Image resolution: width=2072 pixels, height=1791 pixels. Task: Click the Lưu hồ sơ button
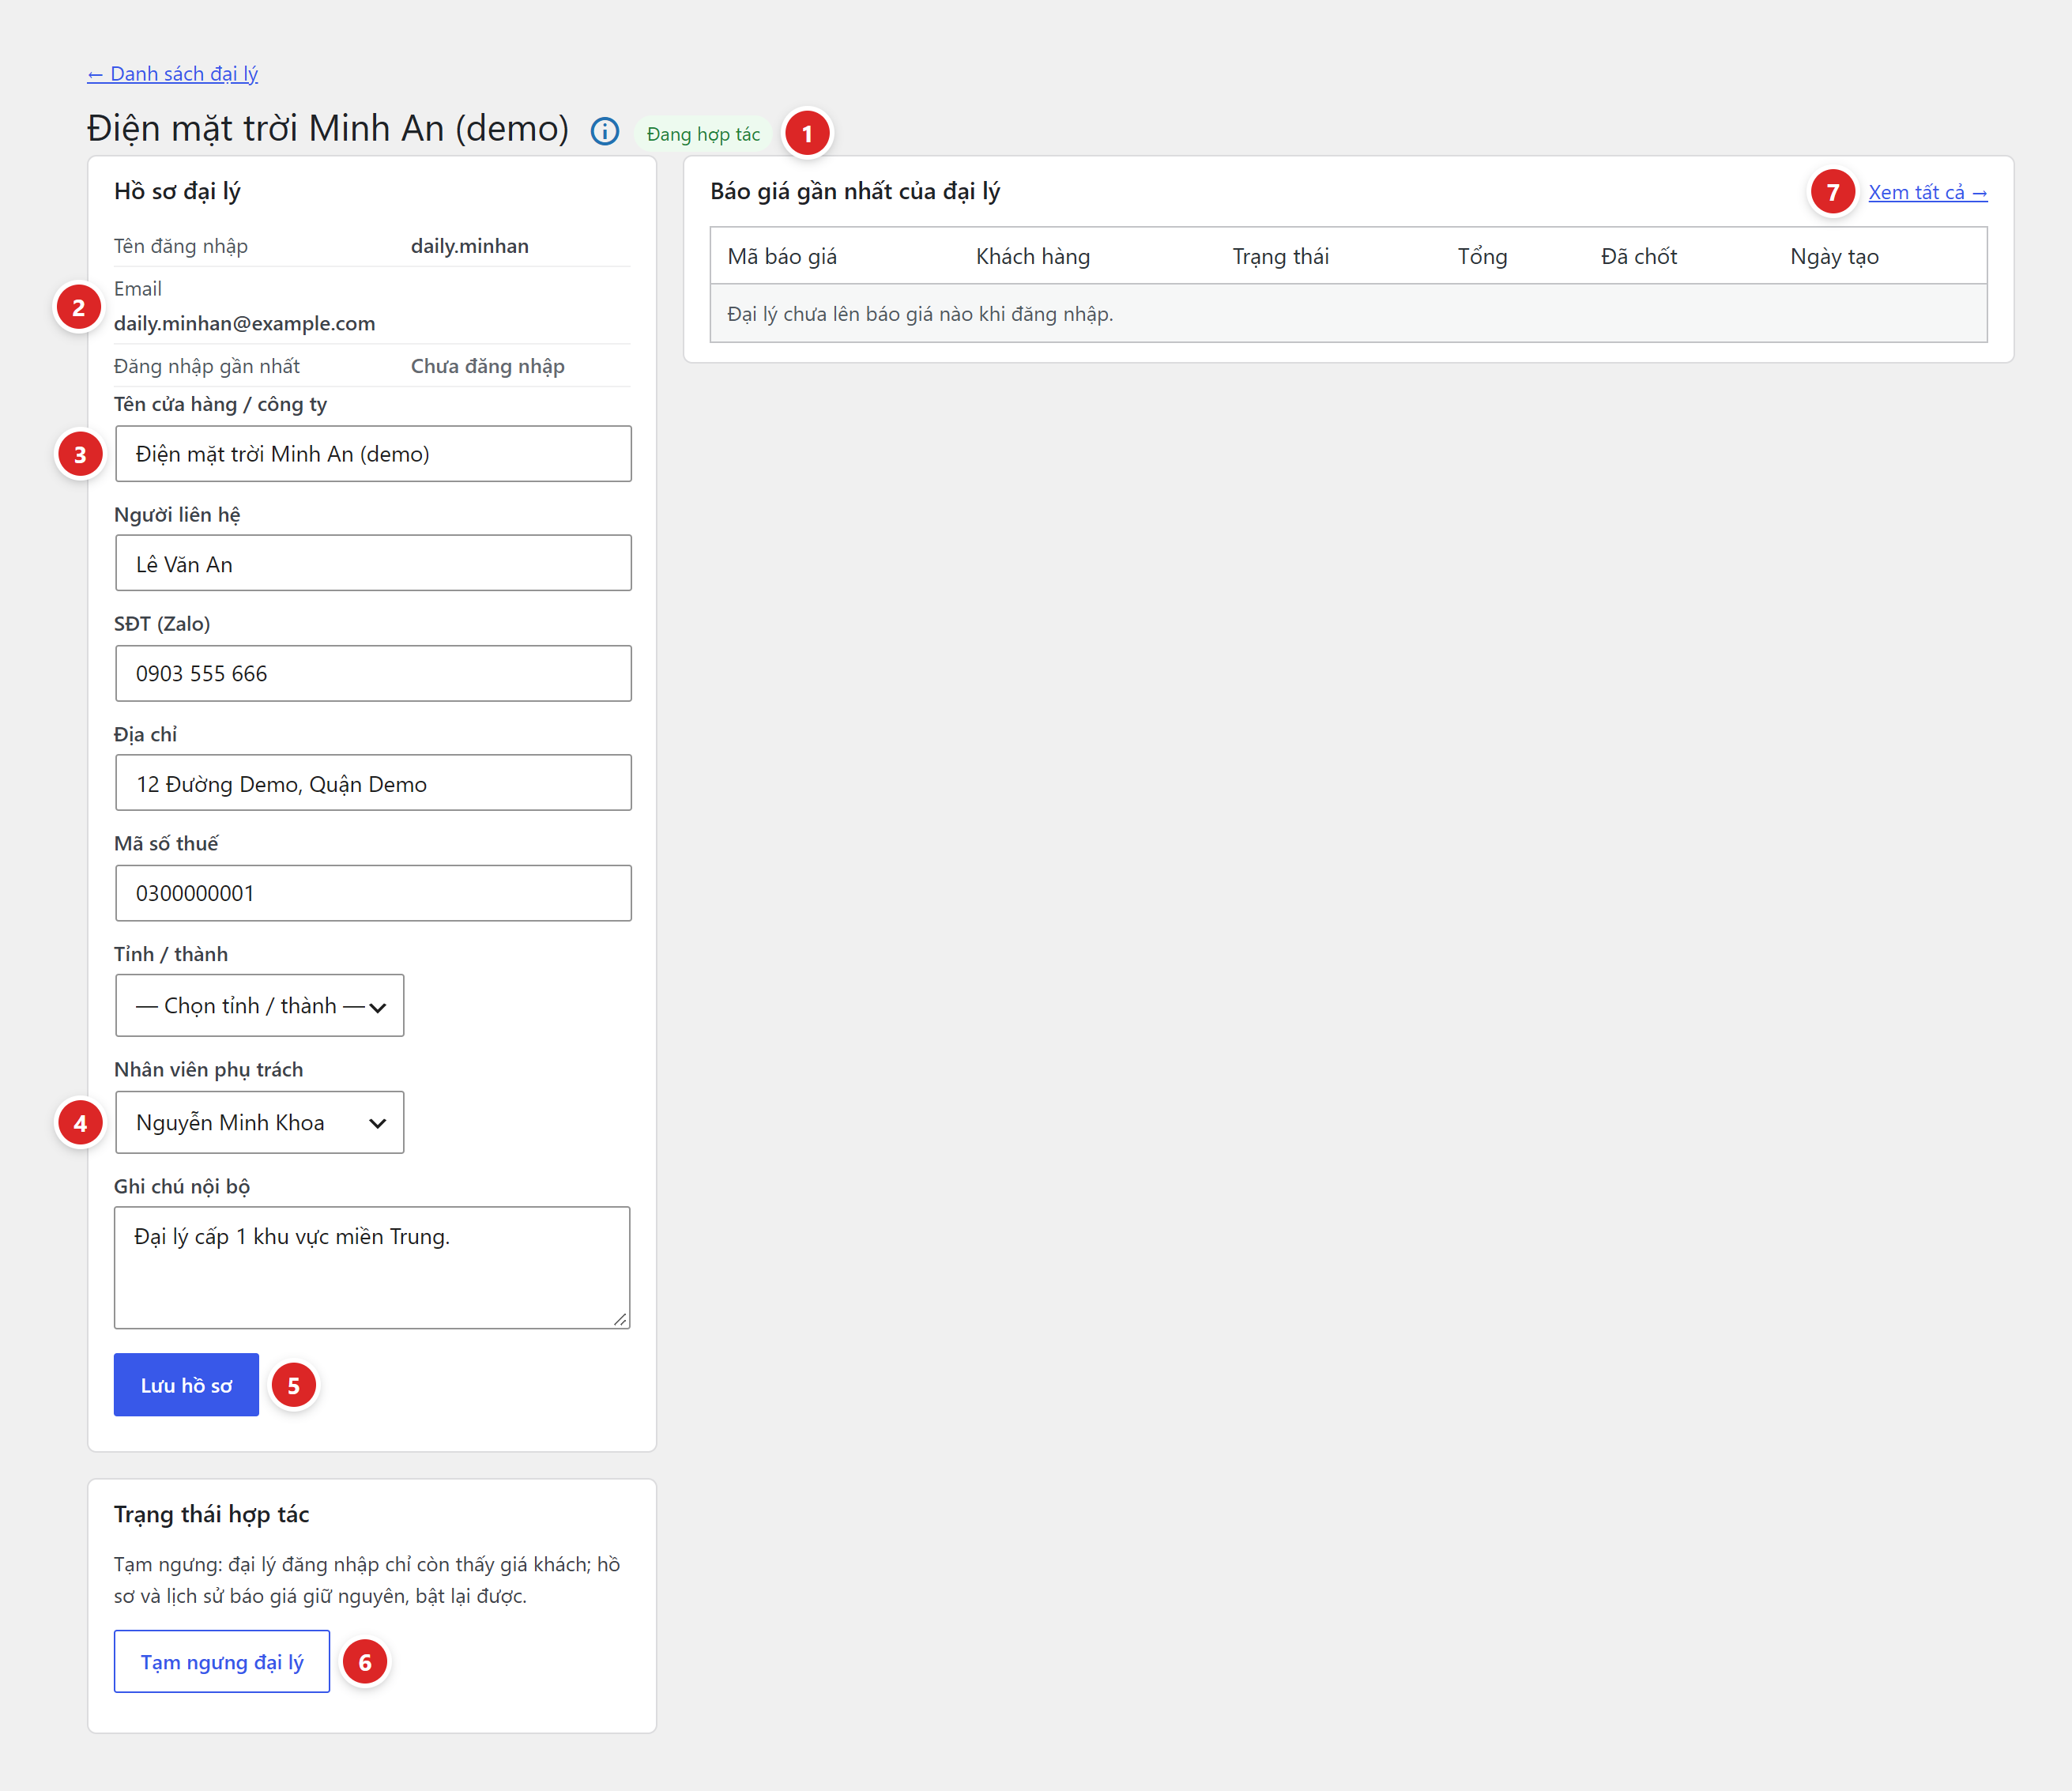click(x=186, y=1384)
